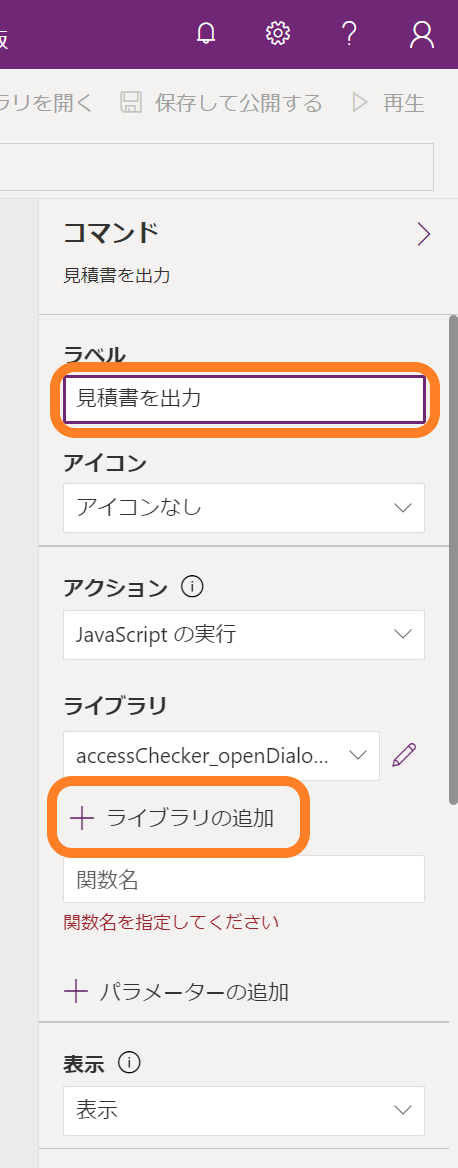Click パラメーターの追加 to add a parameter

tap(177, 991)
